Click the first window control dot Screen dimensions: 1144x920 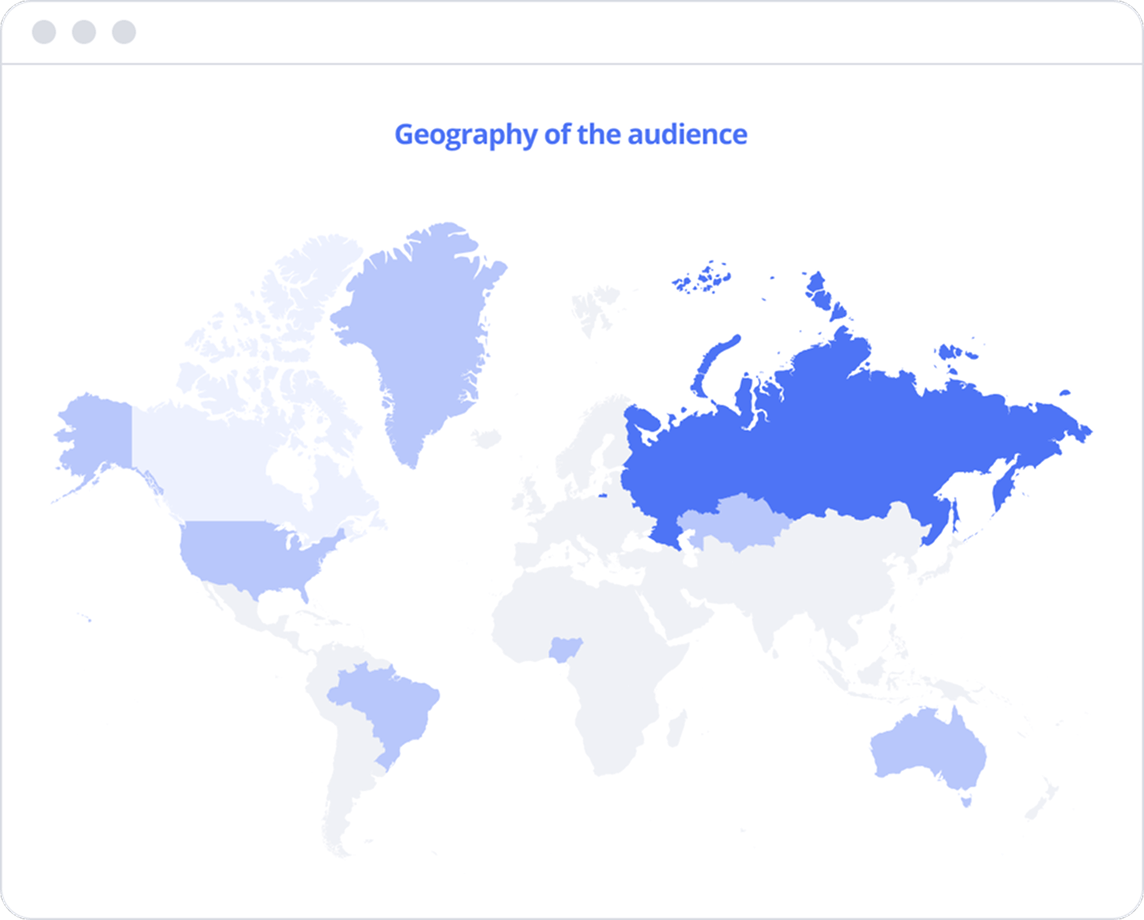coord(44,32)
